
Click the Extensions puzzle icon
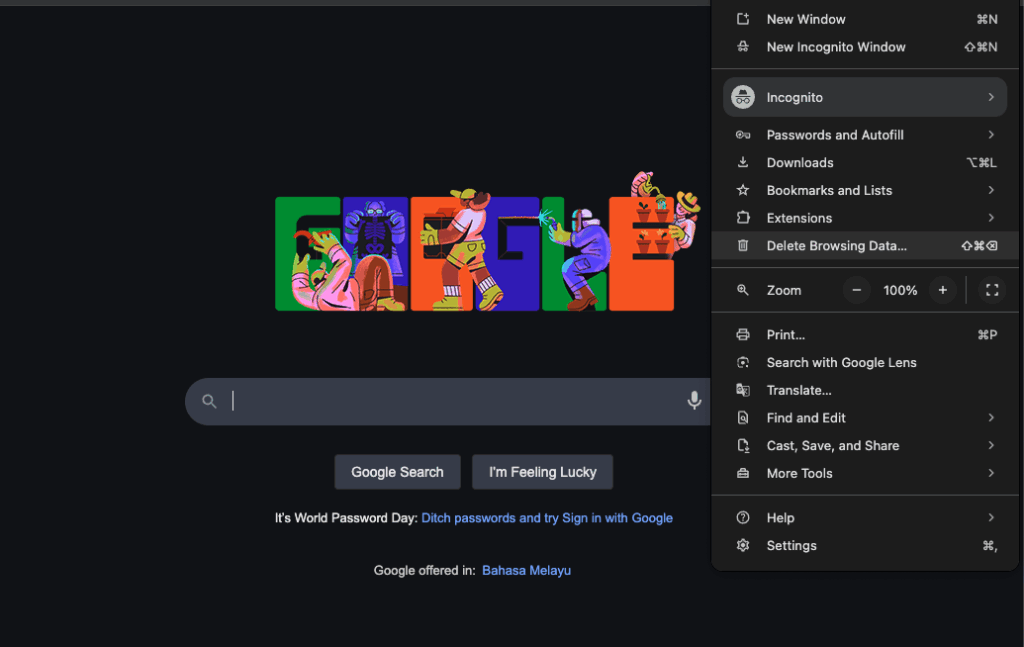click(x=743, y=218)
